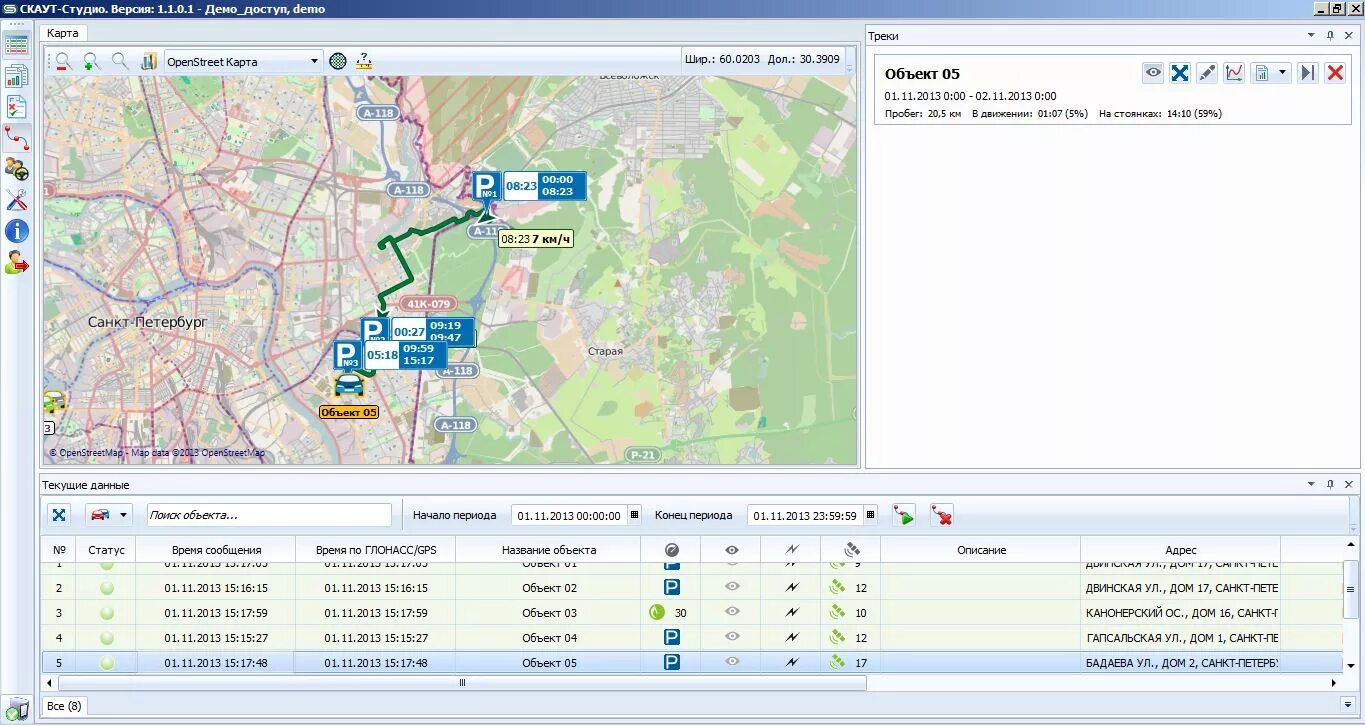This screenshot has width=1365, height=726.
Task: Click the map layers building icon
Action: [x=149, y=61]
